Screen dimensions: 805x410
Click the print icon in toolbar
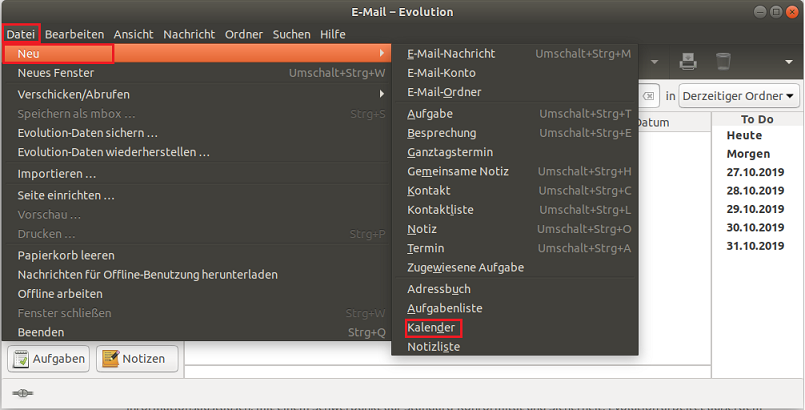coord(688,62)
